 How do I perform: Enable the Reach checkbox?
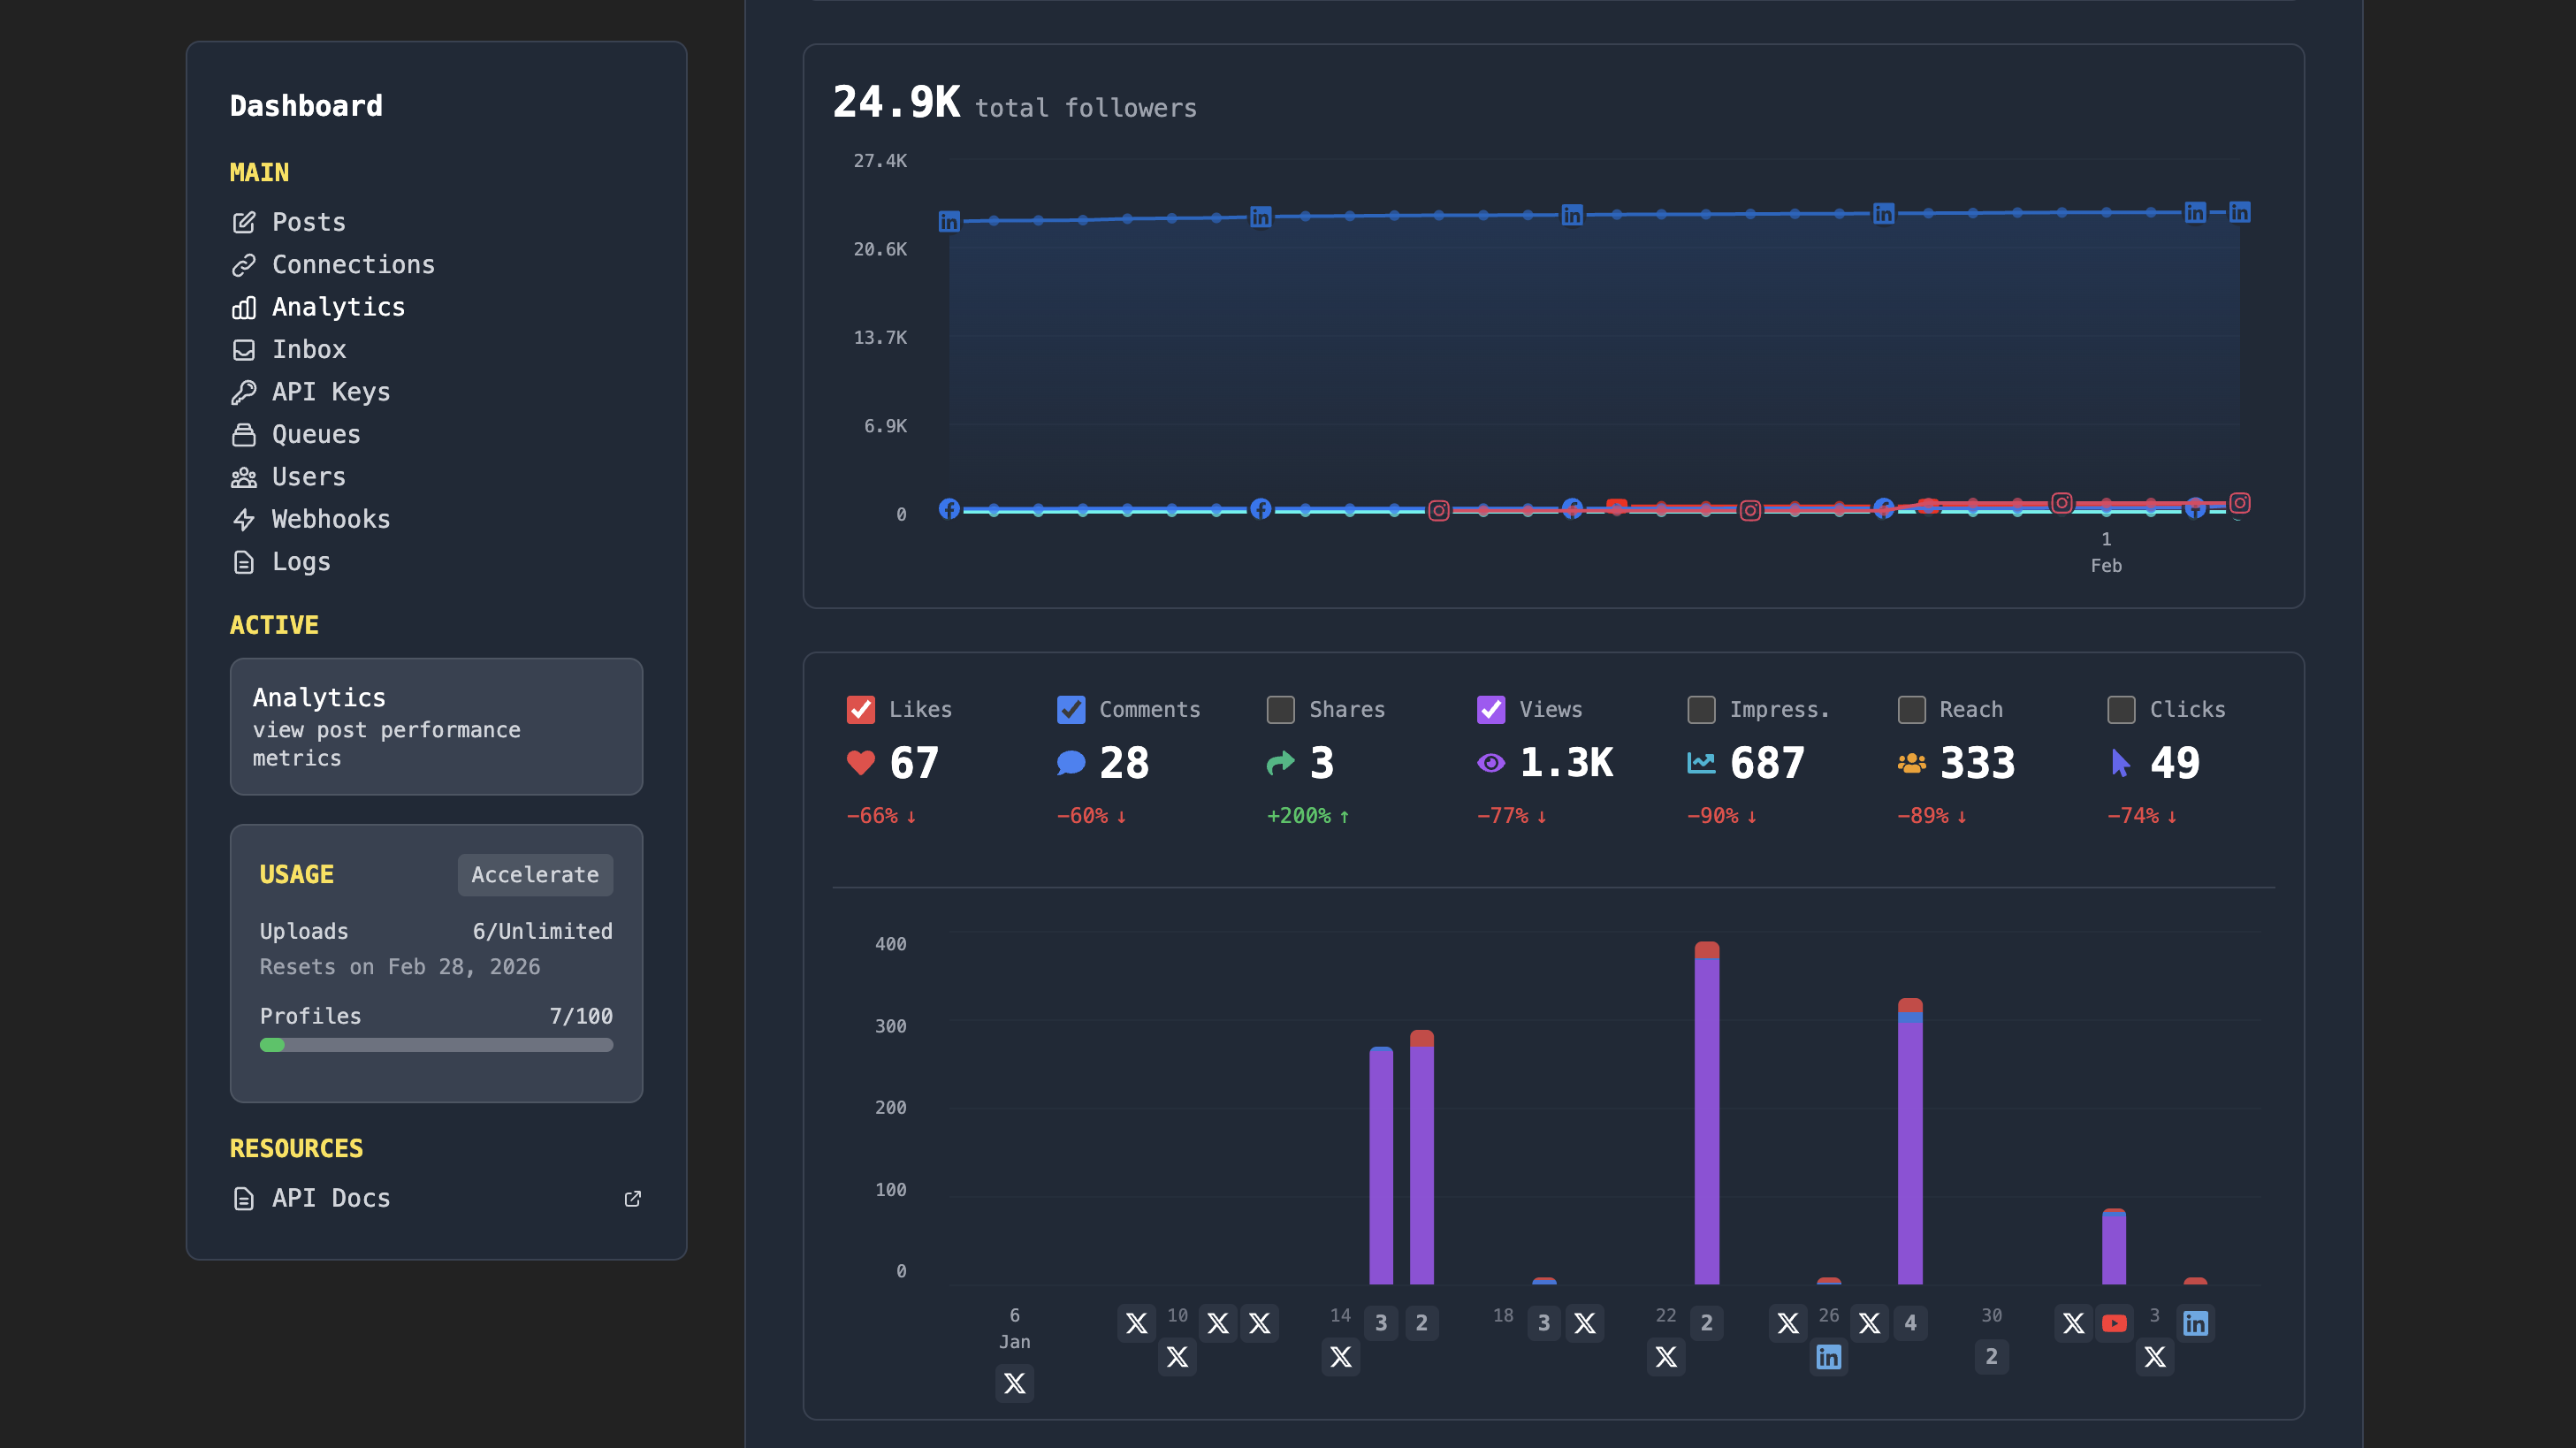point(1911,709)
